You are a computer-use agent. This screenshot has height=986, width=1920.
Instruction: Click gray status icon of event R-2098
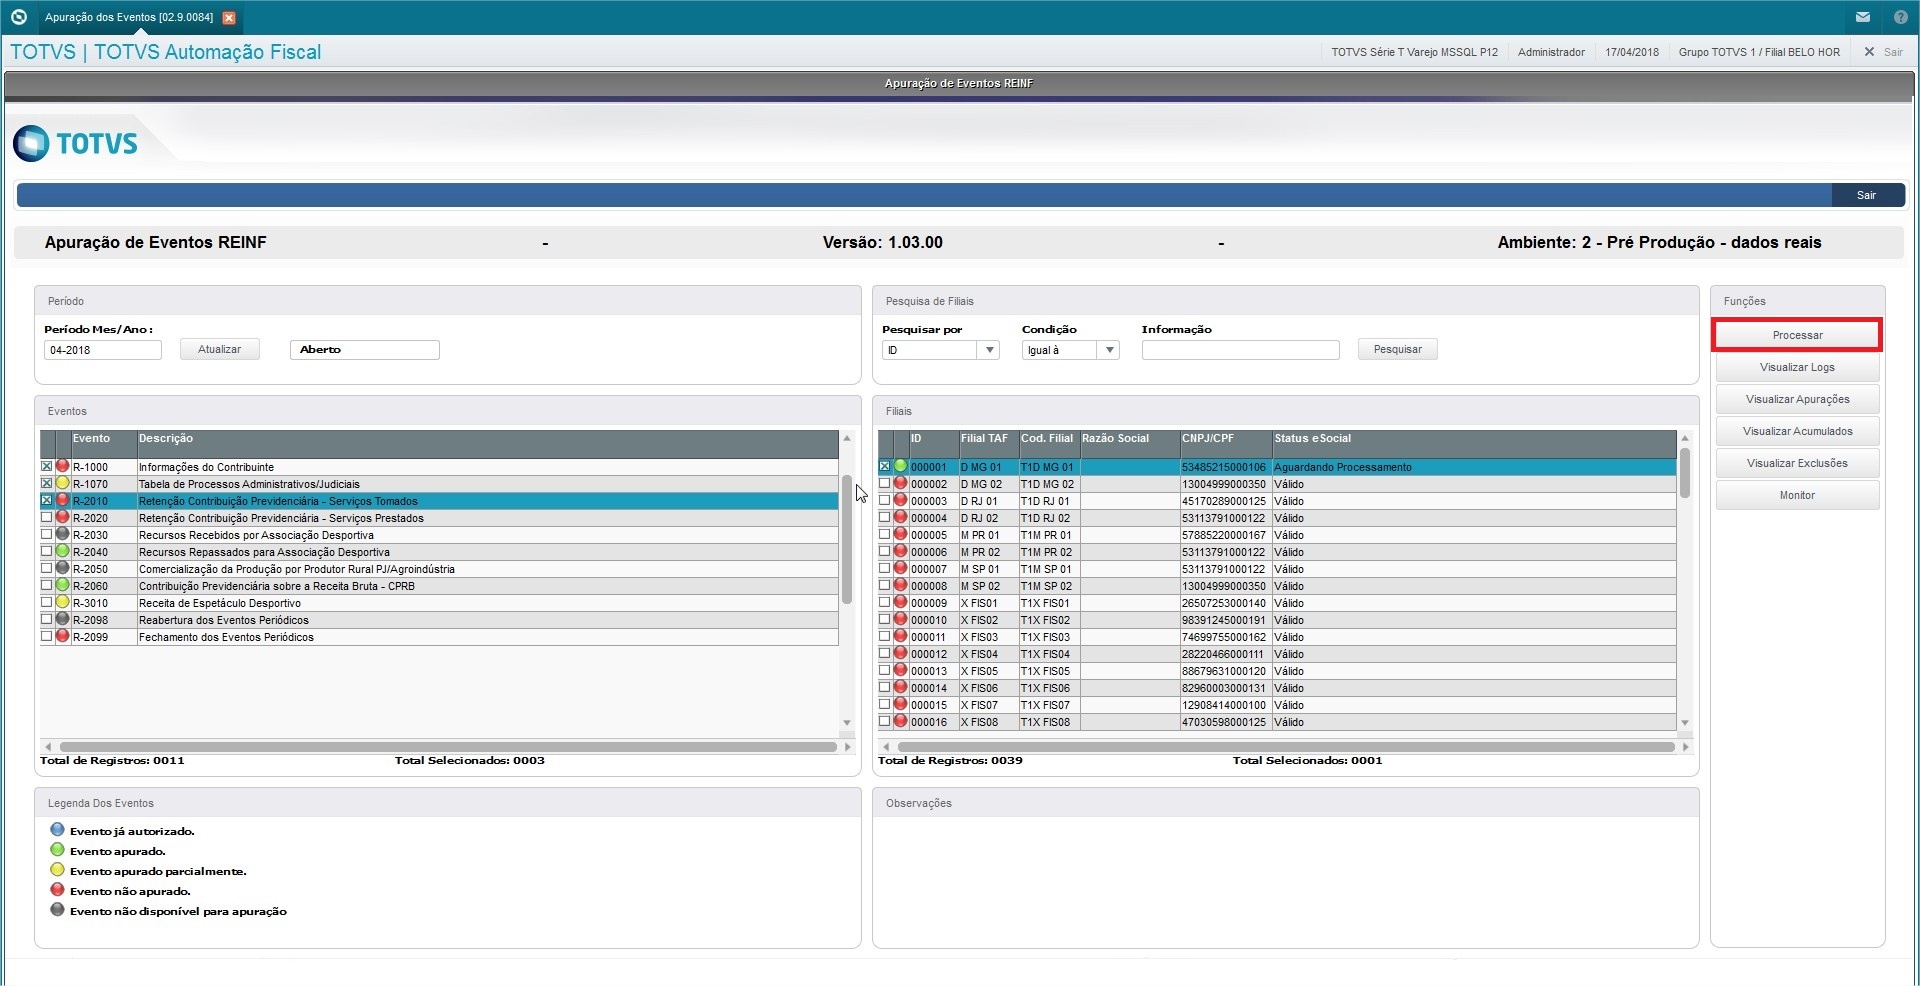(x=62, y=619)
